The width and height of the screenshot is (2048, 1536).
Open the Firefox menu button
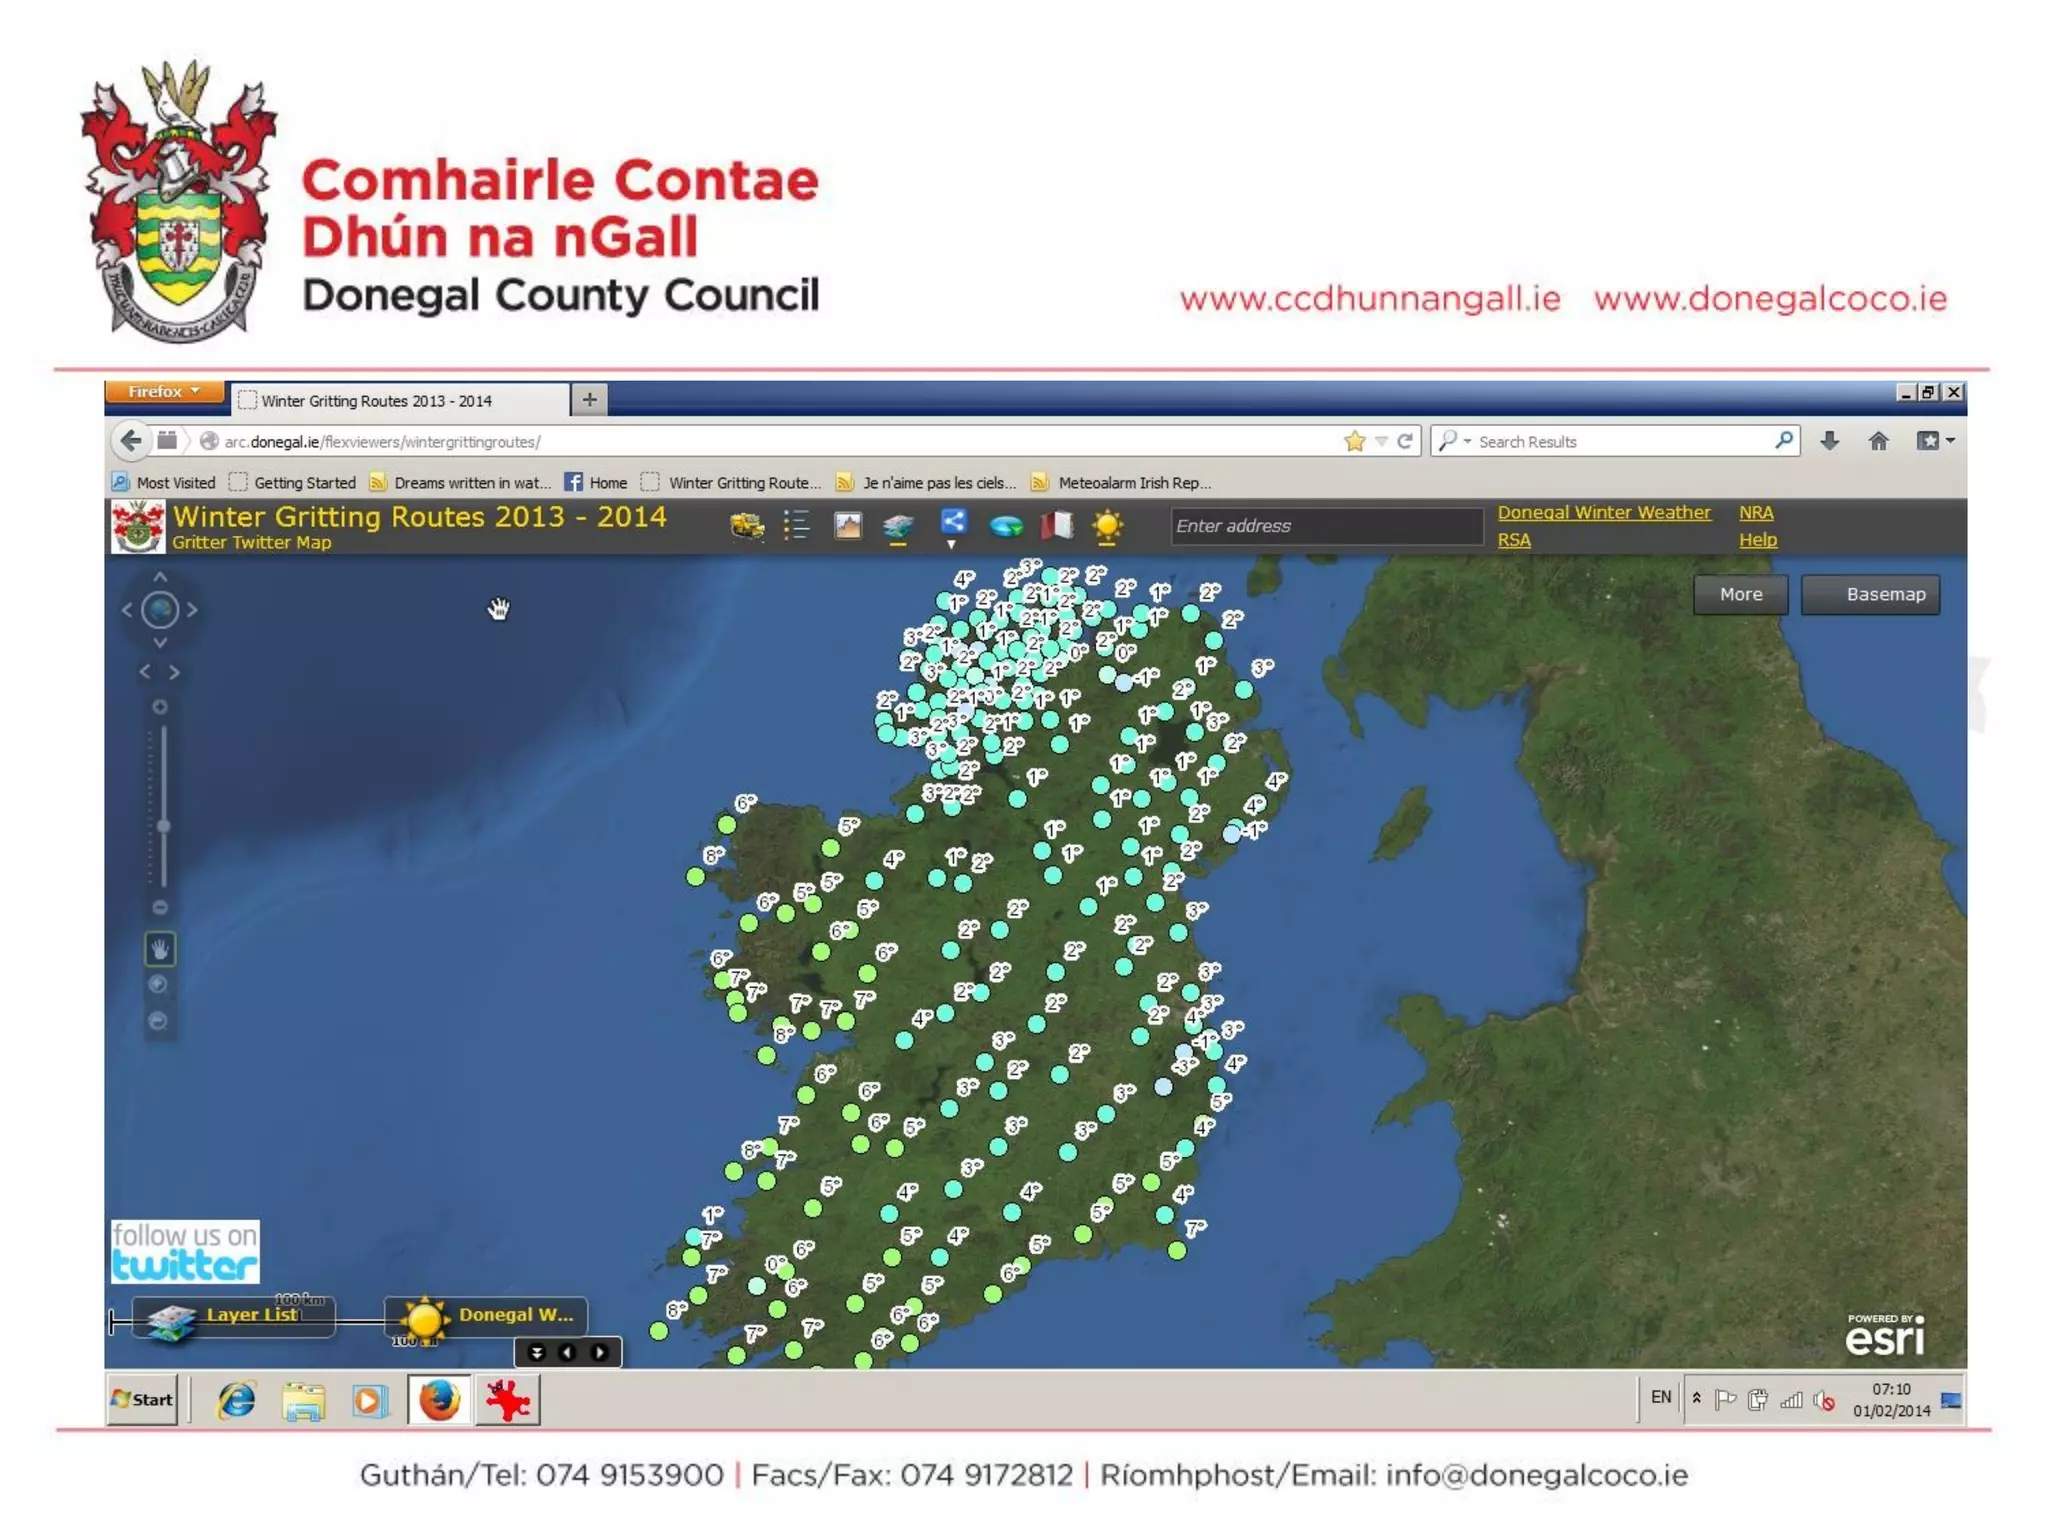(x=164, y=391)
